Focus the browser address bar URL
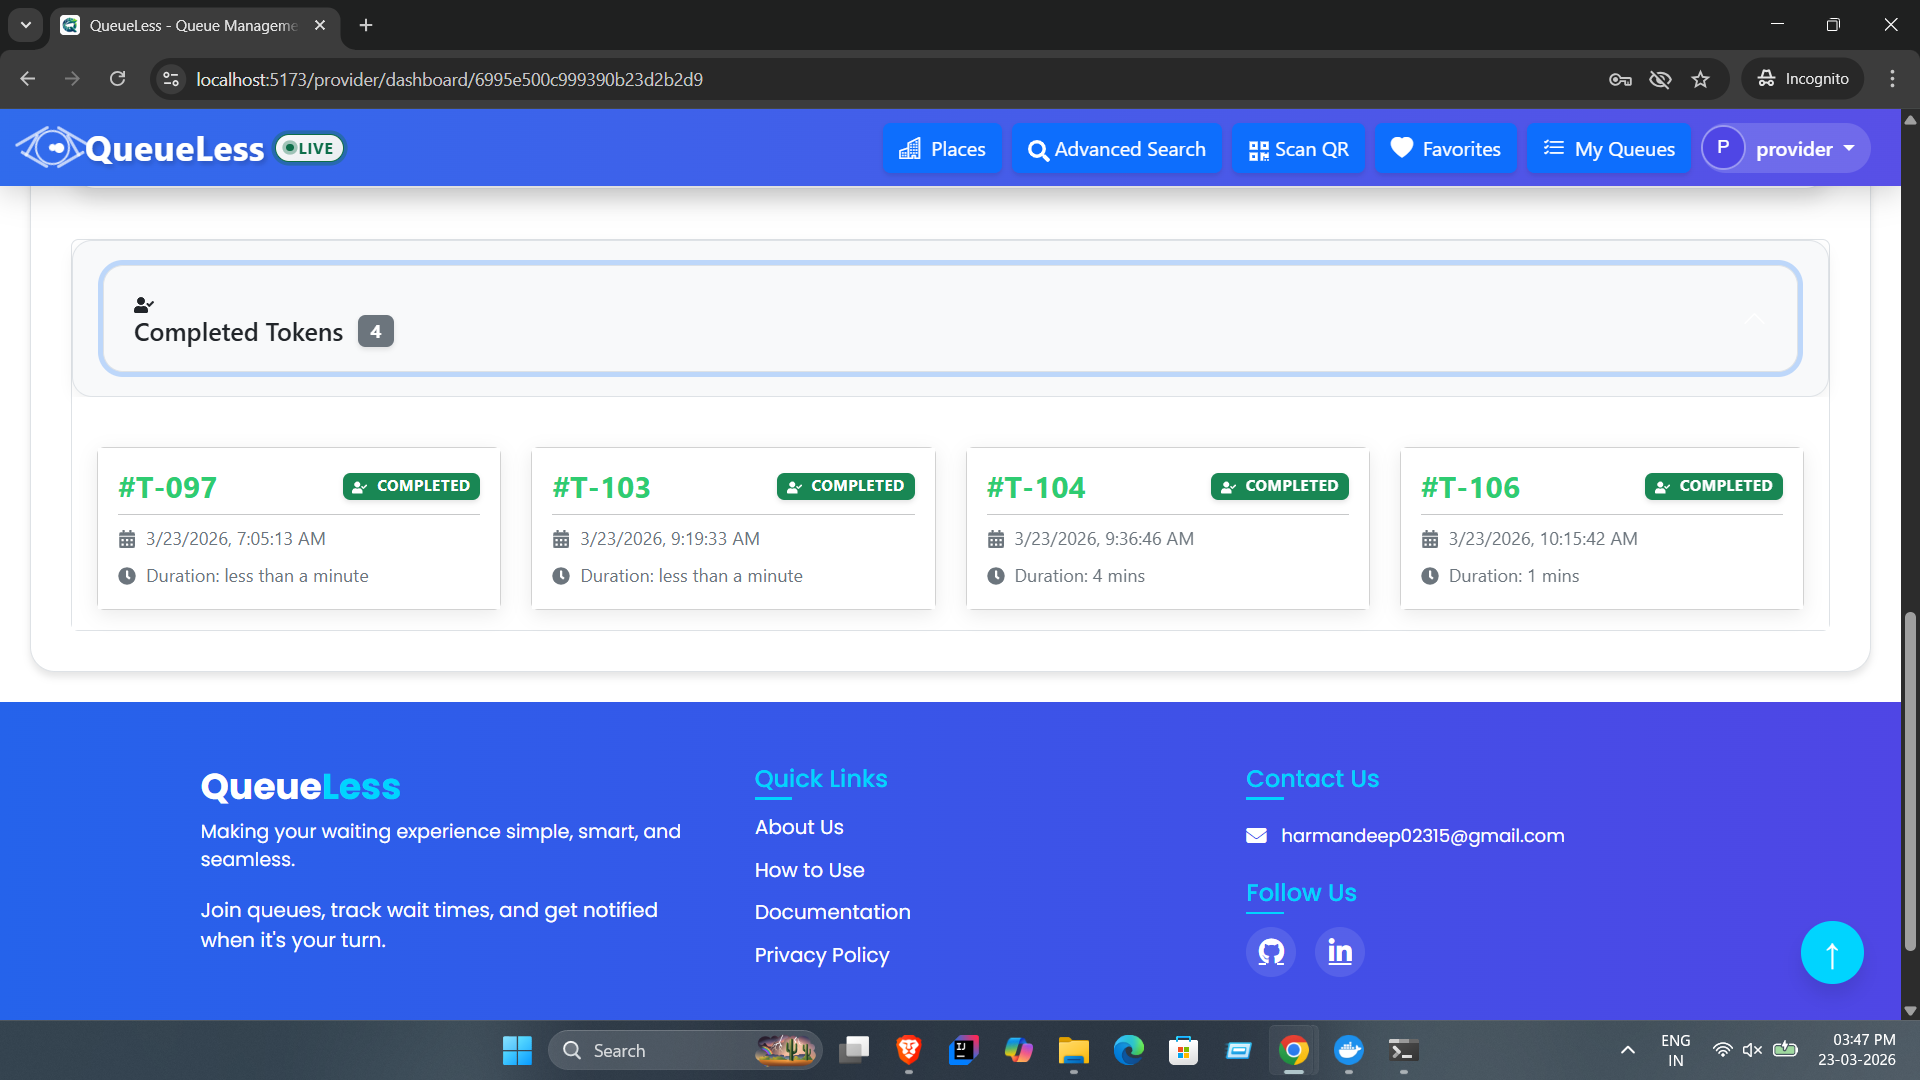 pyautogui.click(x=449, y=79)
